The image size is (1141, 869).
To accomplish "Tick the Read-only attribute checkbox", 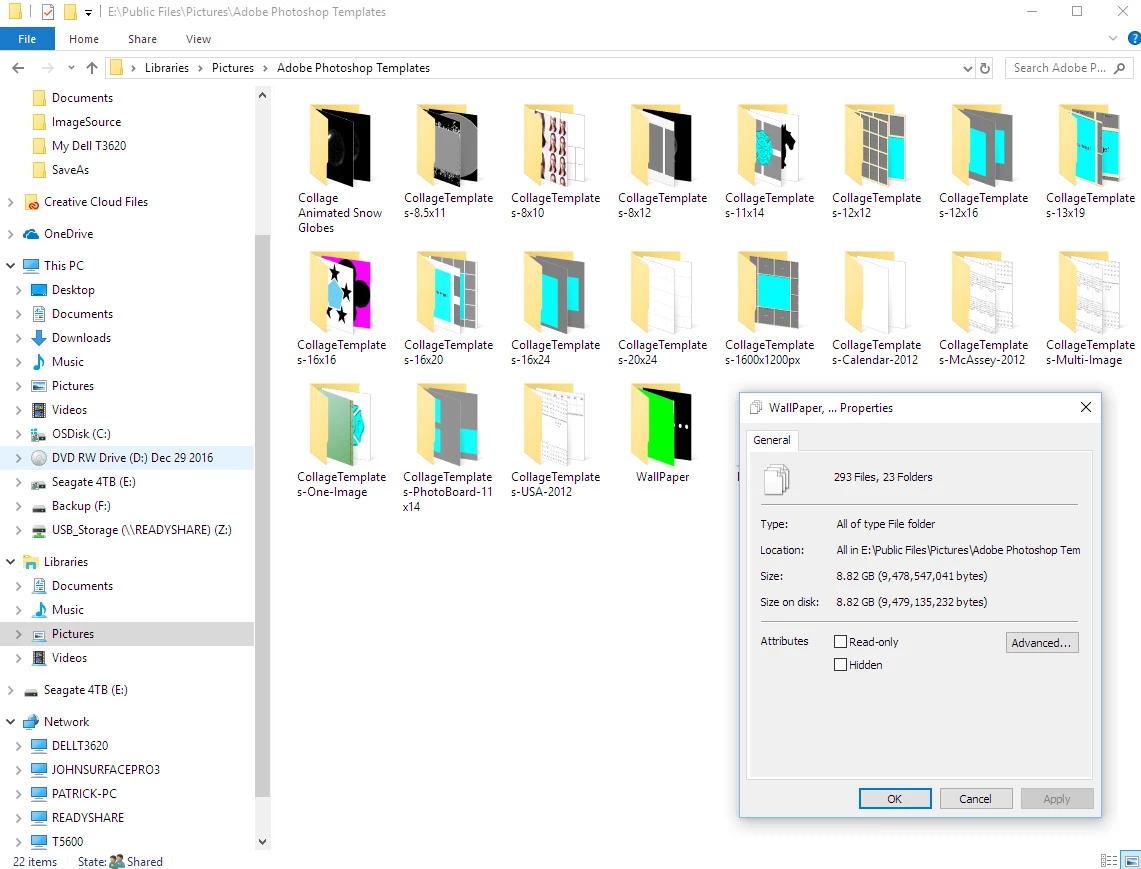I will pyautogui.click(x=840, y=642).
